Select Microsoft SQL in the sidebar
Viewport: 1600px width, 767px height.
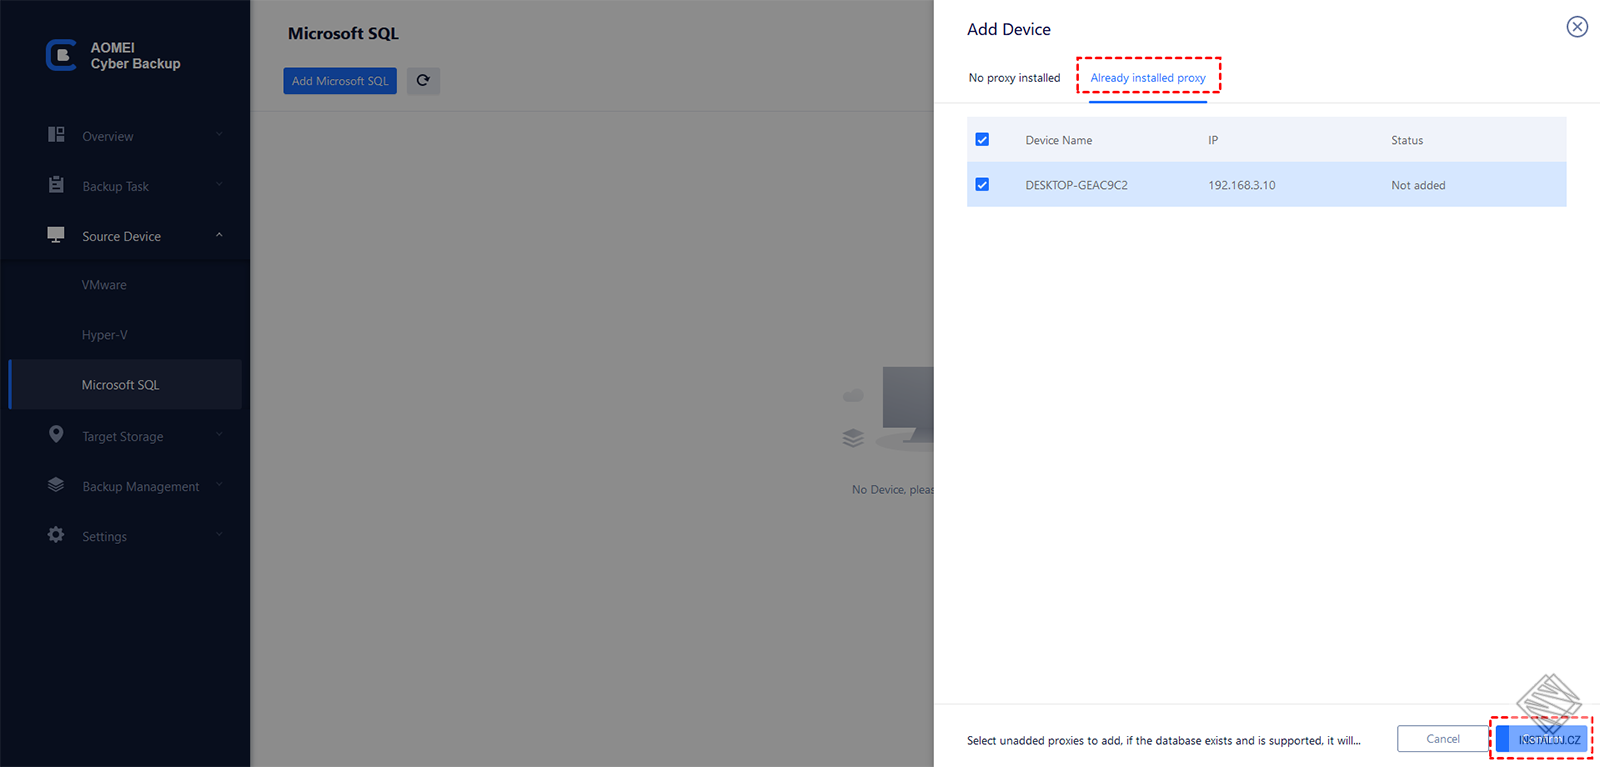coord(125,385)
